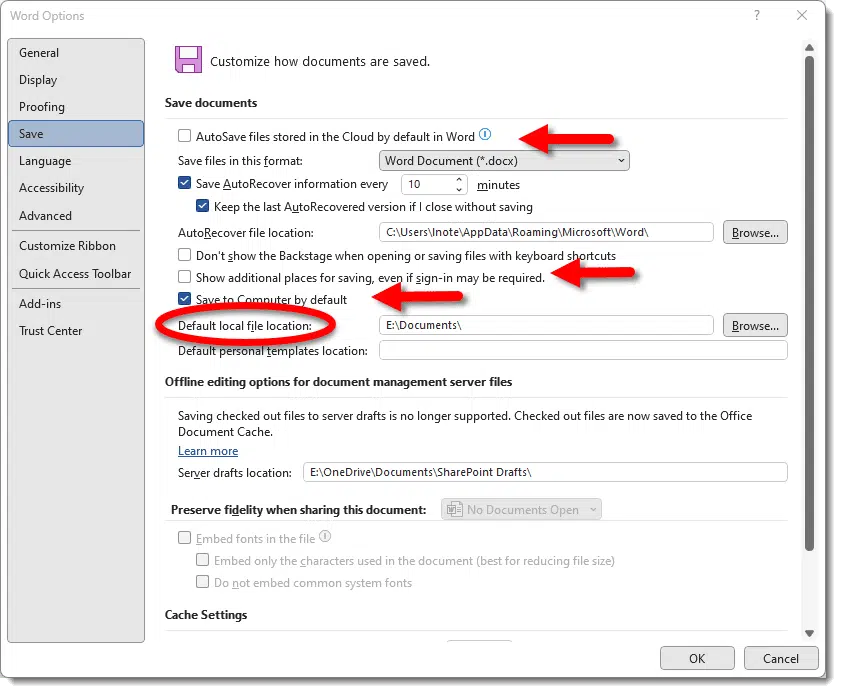Screen dimensions: 841x693
Task: Open the Quick Access Toolbar category
Action: pyautogui.click(x=76, y=274)
